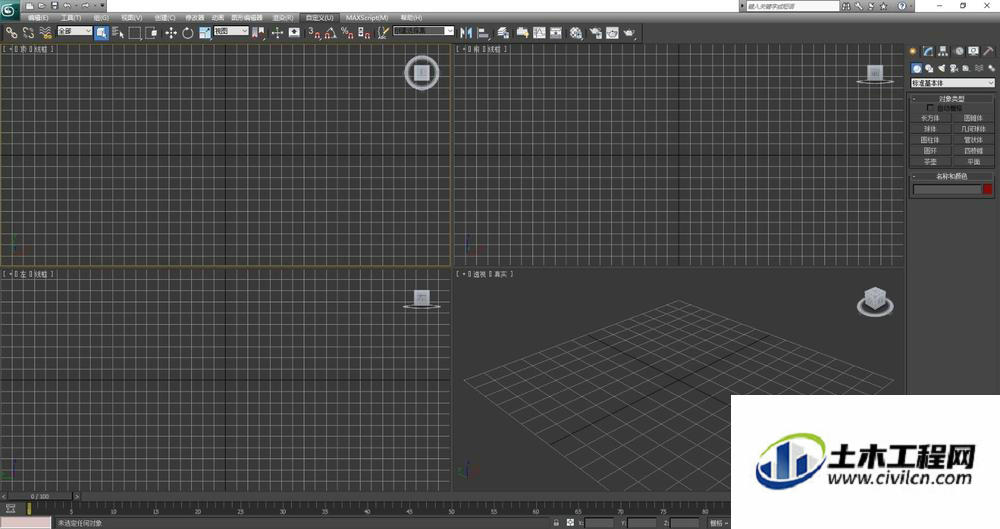Viewport: 1000px width, 529px height.
Task: Click the 3ds Max application logo button
Action: pyautogui.click(x=9, y=10)
